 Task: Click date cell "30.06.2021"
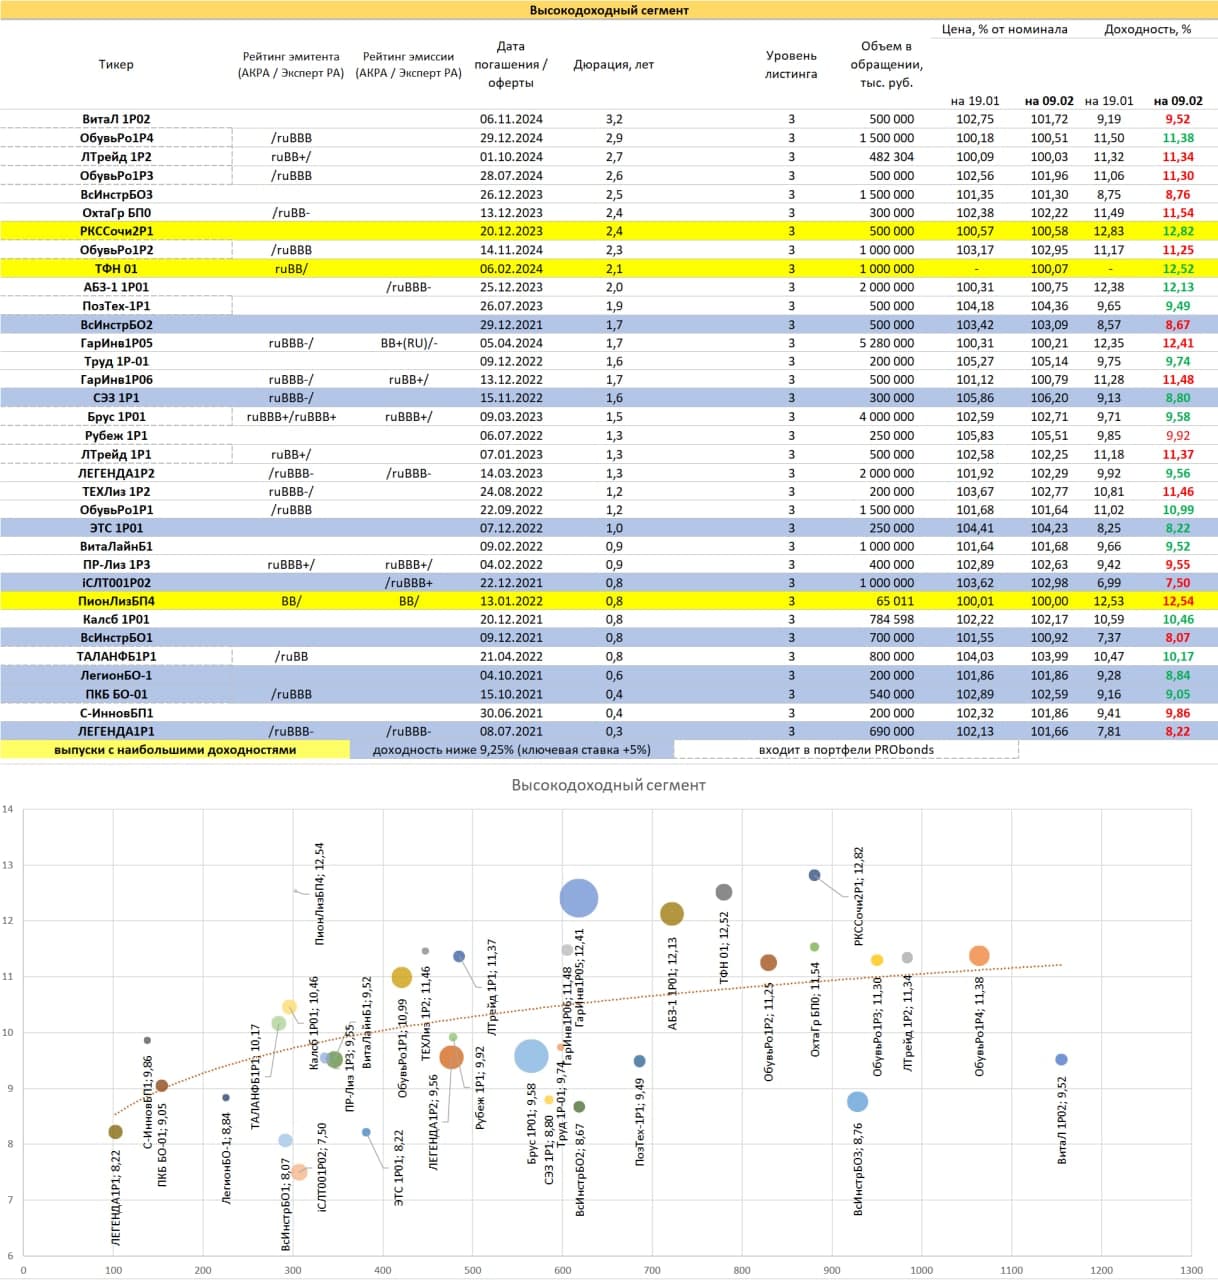511,713
